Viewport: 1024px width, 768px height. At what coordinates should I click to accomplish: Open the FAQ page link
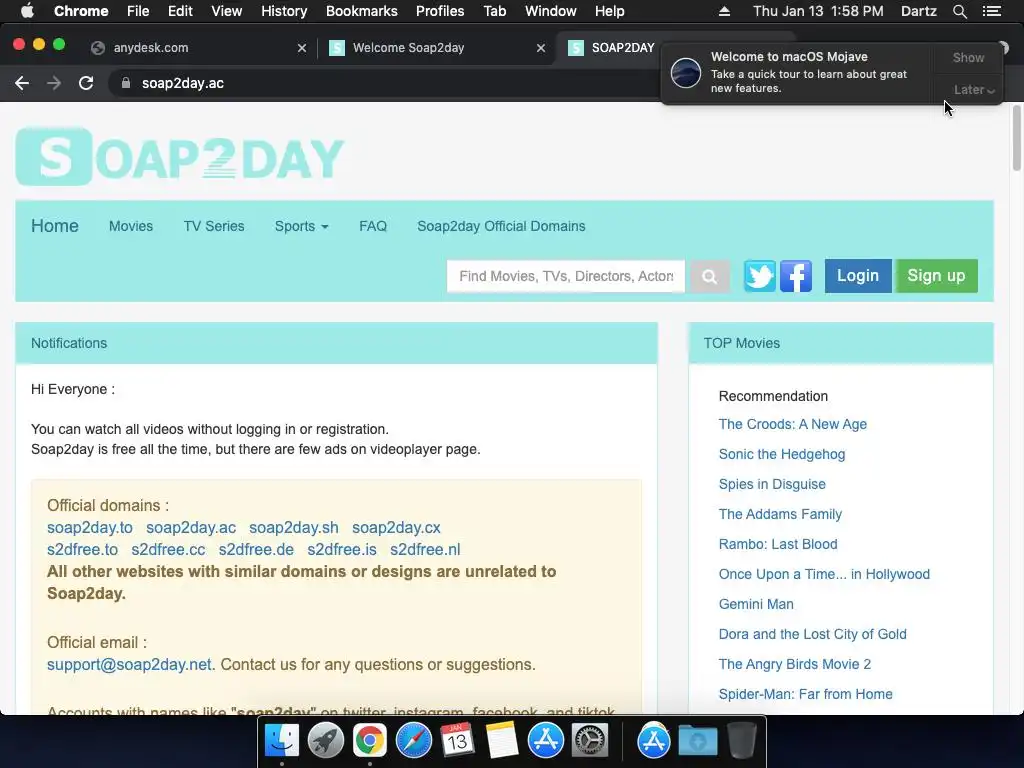tap(373, 226)
